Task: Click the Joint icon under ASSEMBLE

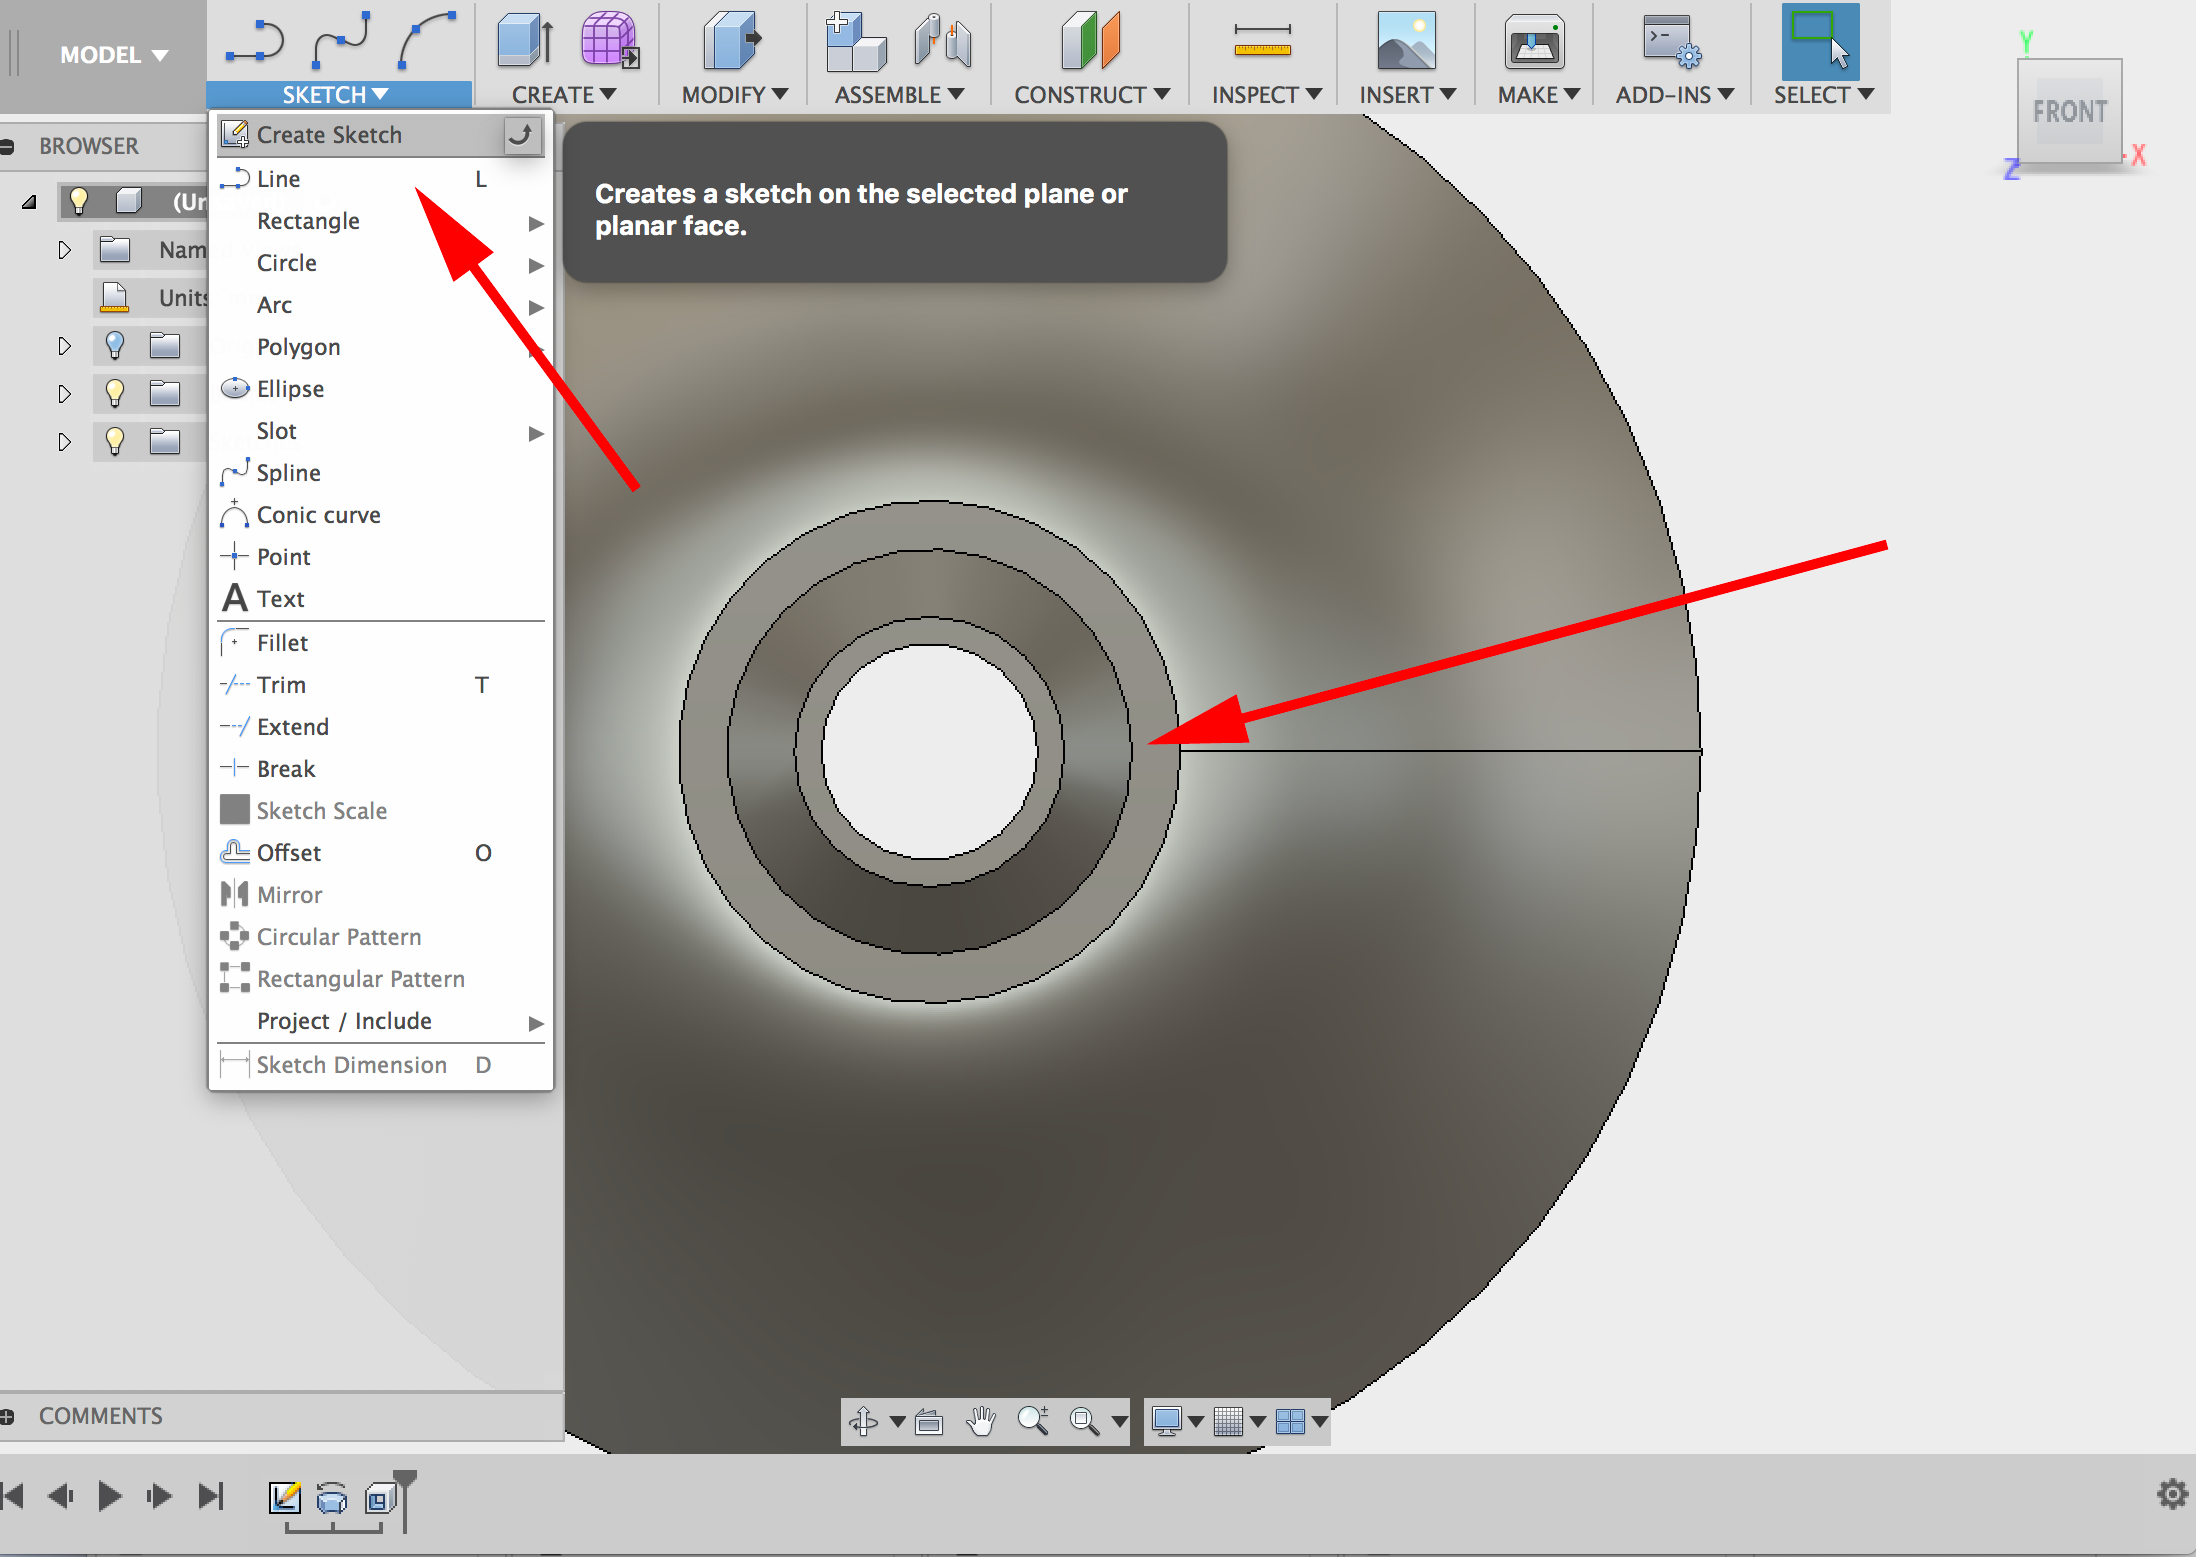Action: coord(942,42)
